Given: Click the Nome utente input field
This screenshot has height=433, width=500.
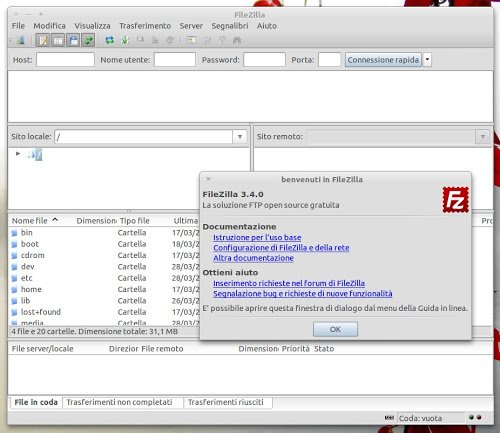Looking at the screenshot, I should 175,60.
